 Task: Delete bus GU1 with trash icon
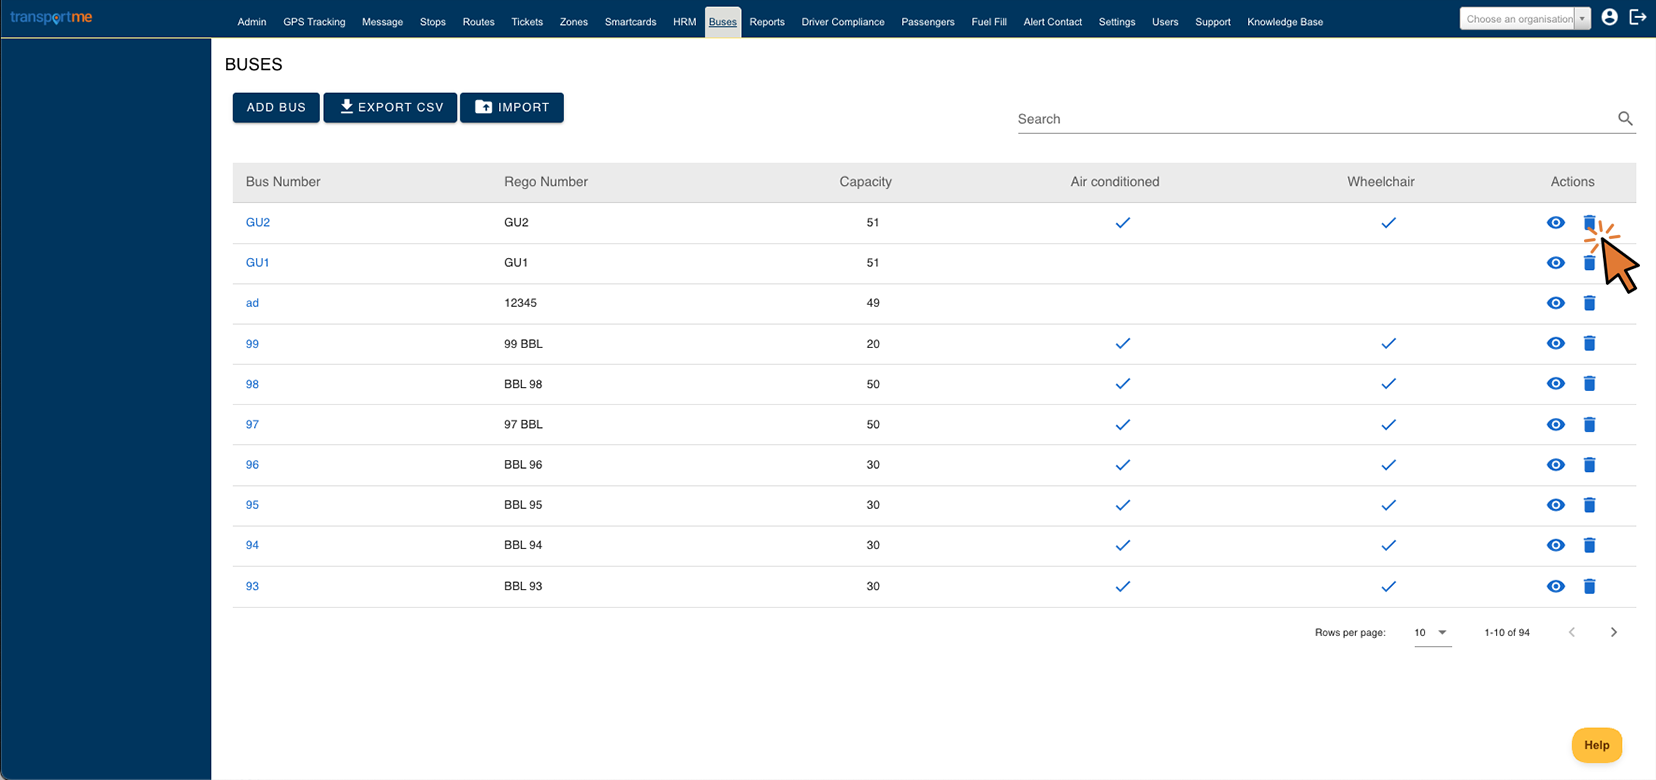[x=1589, y=263]
